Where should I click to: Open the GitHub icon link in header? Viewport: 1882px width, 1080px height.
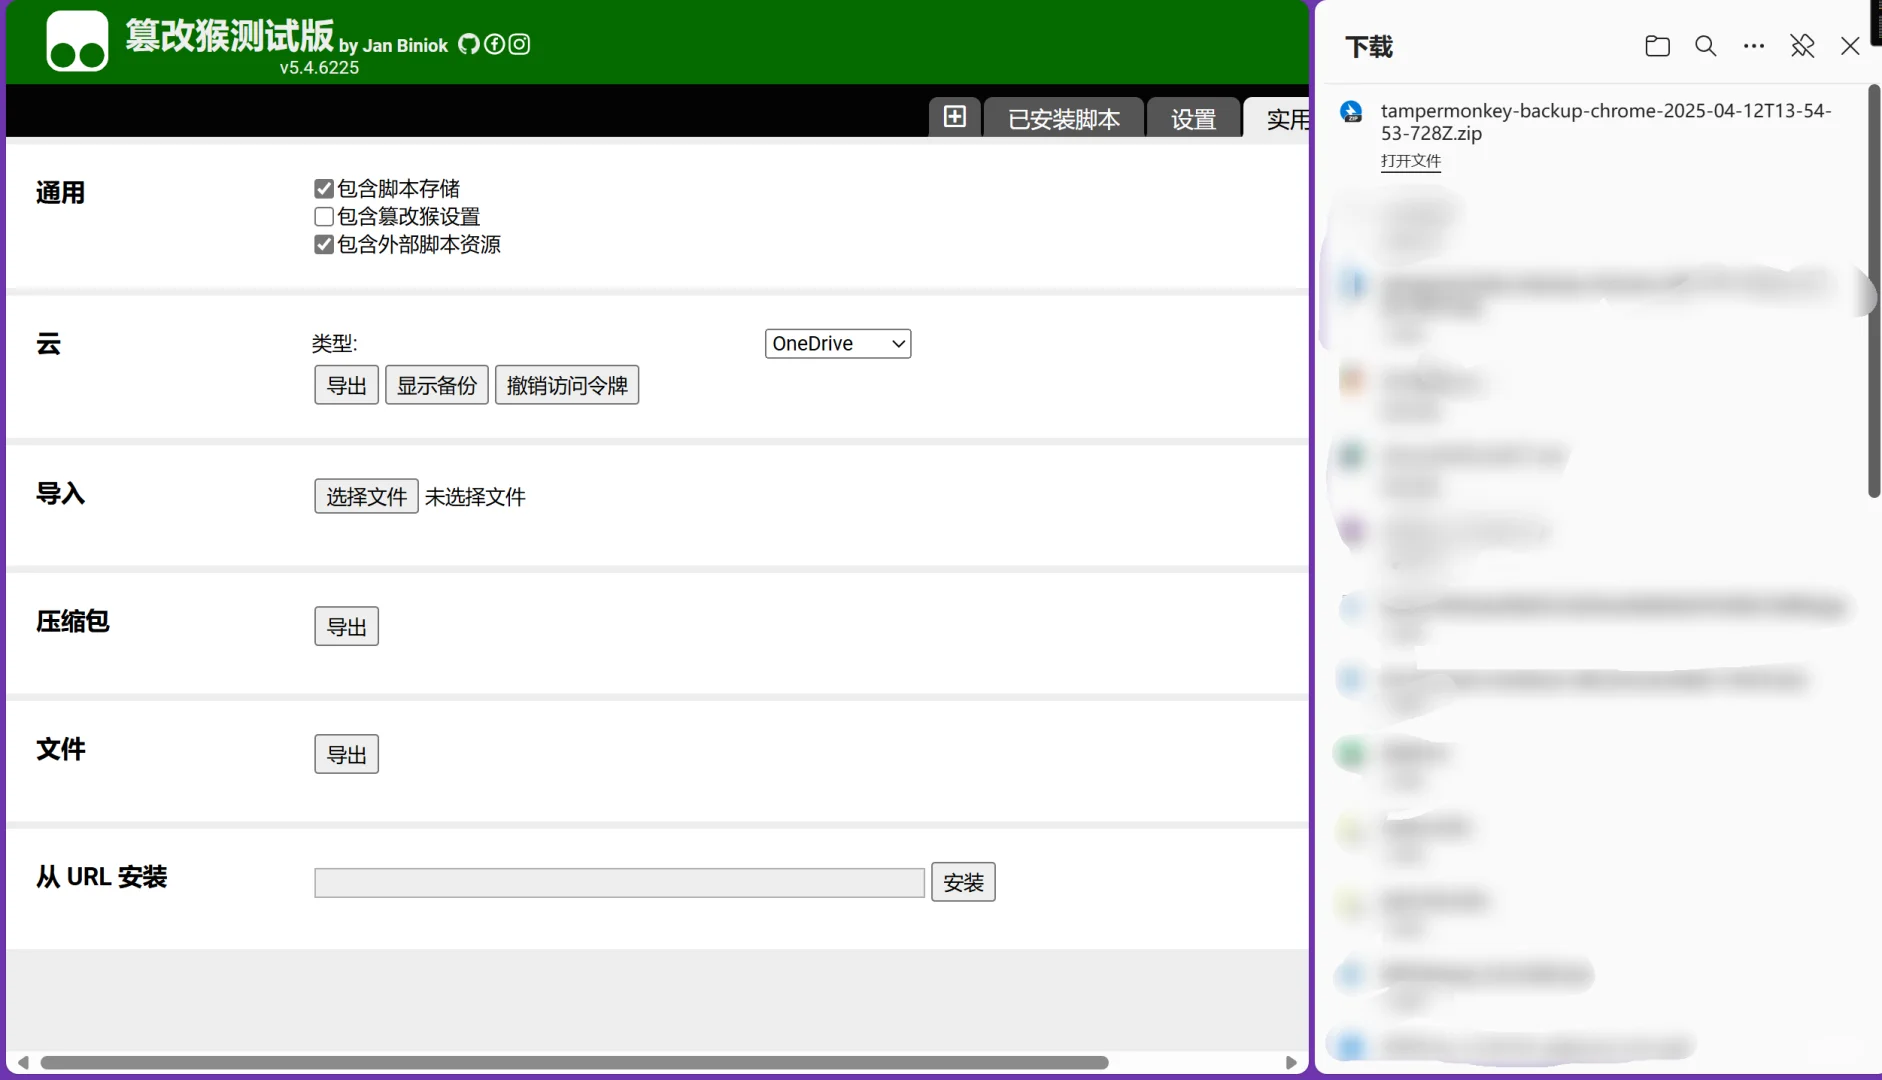[x=469, y=44]
